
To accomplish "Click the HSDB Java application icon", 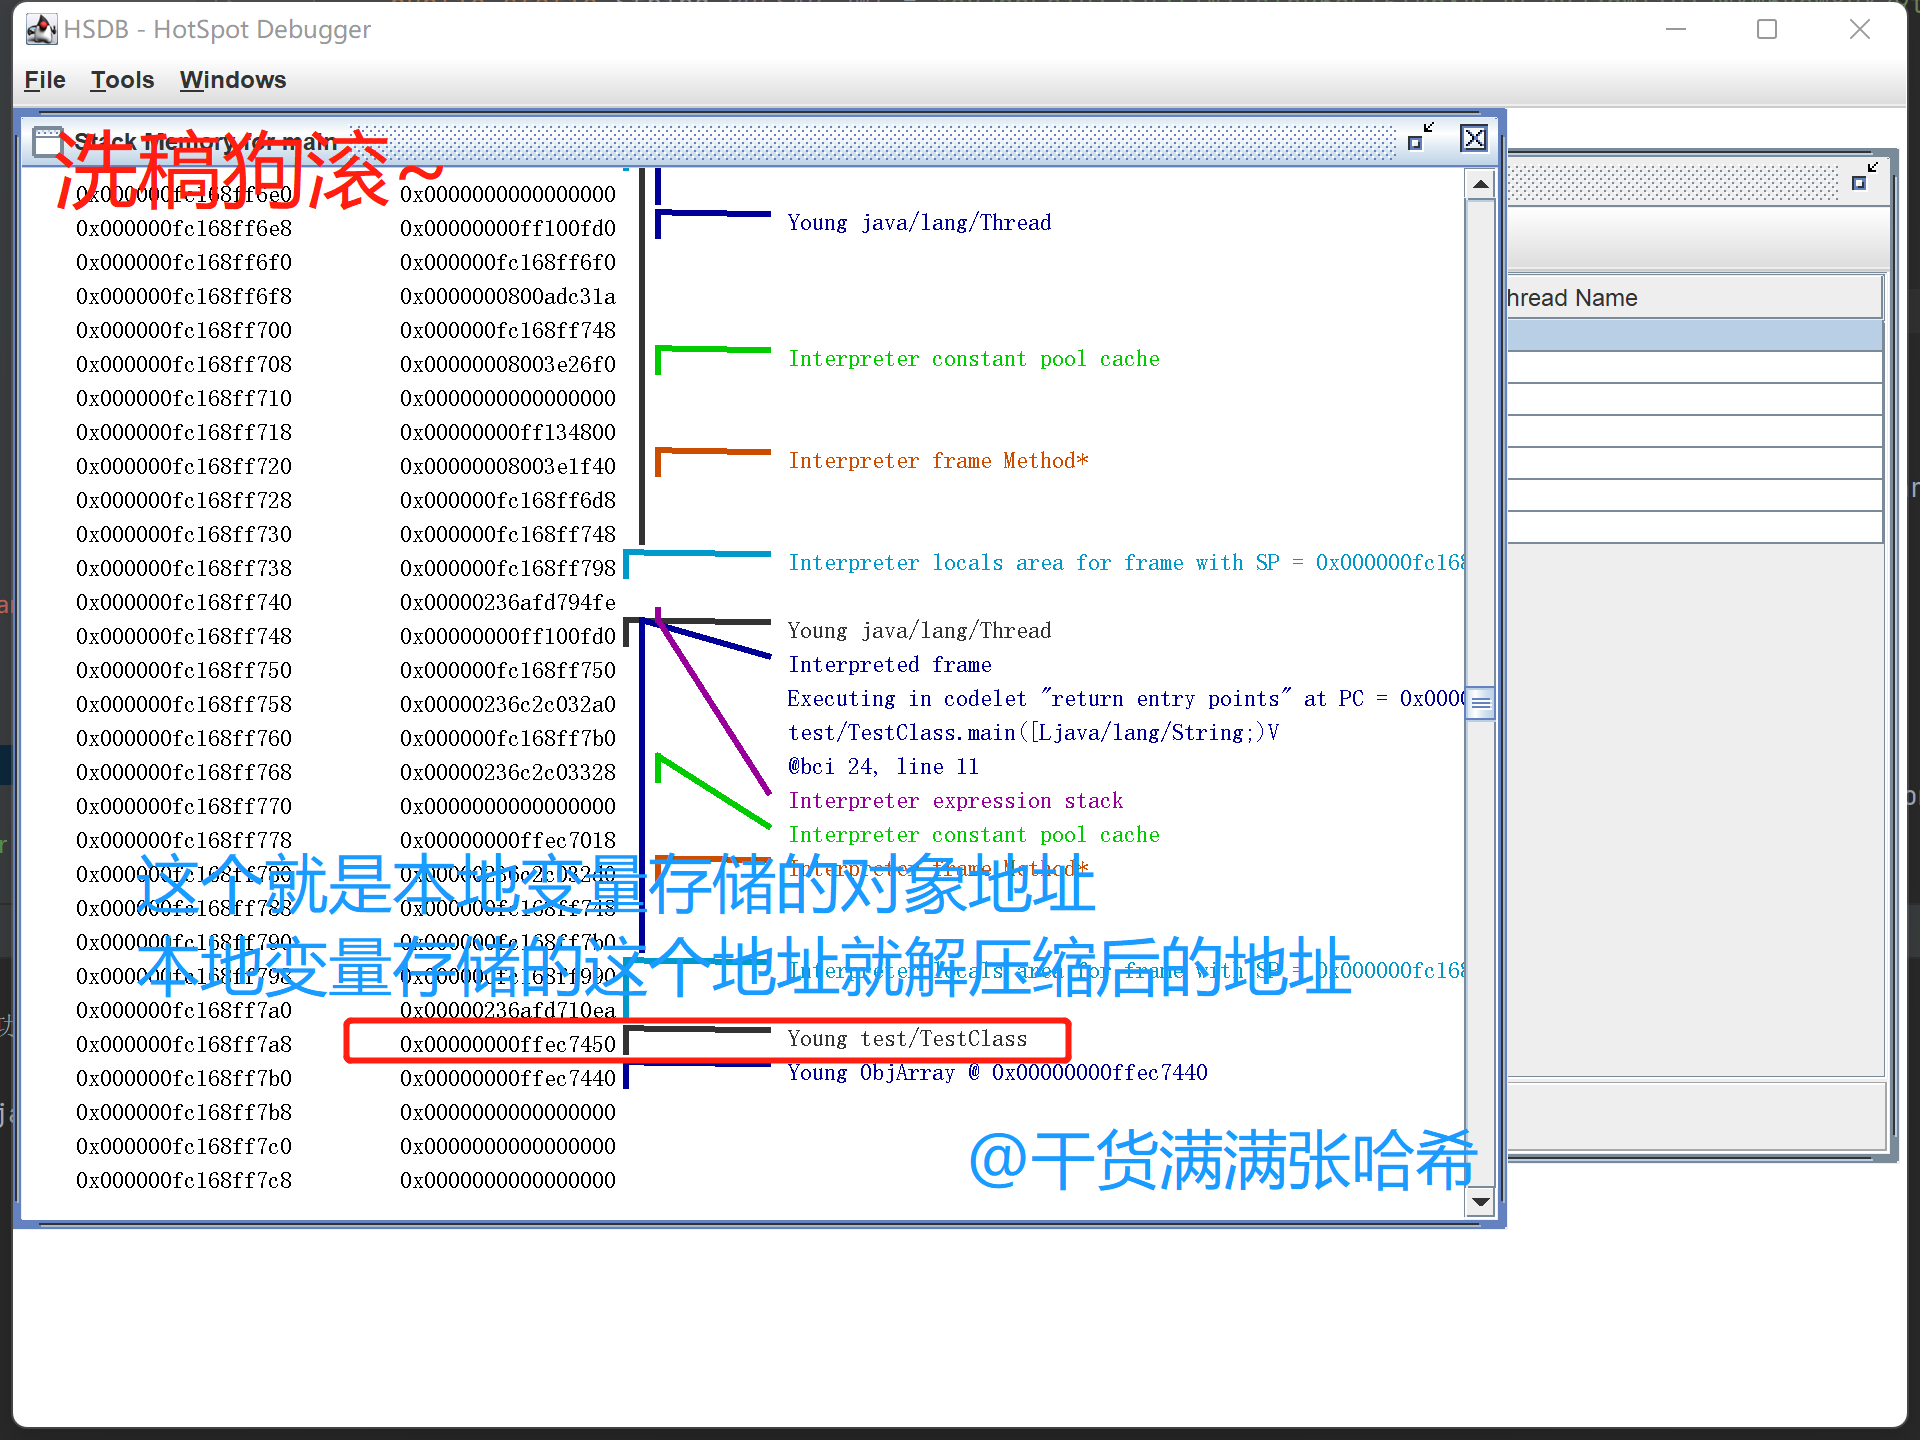I will [x=41, y=29].
